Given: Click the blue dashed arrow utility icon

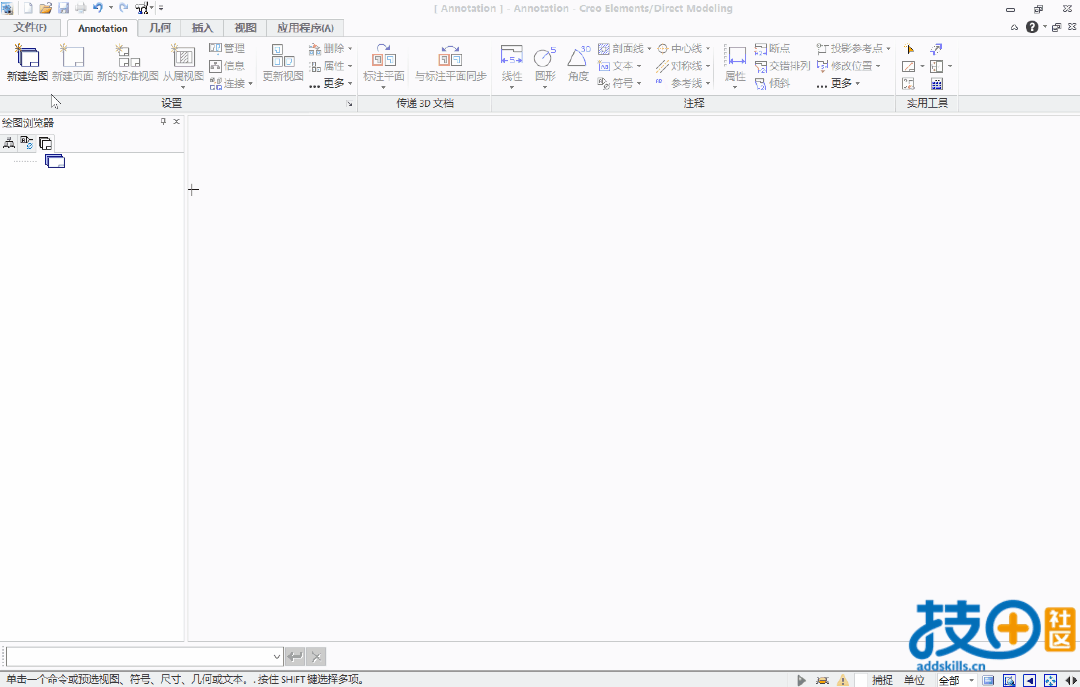Looking at the screenshot, I should tap(936, 49).
